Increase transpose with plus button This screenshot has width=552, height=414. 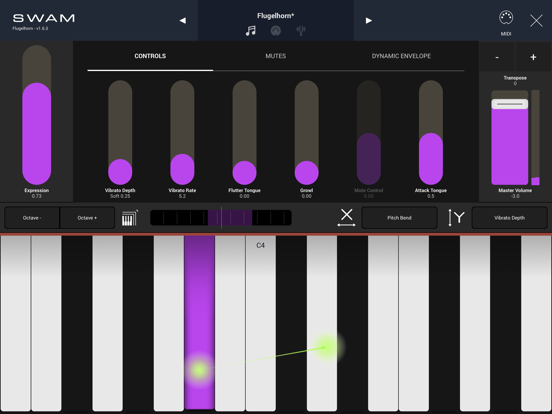(x=533, y=57)
